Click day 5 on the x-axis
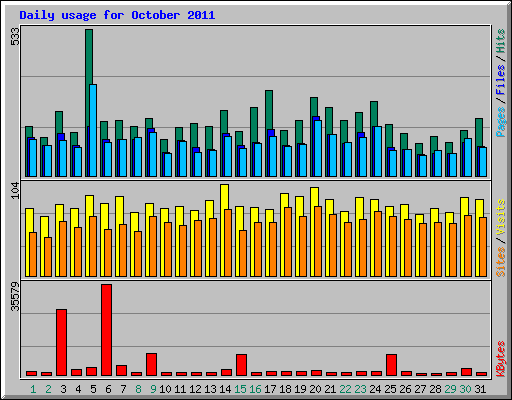This screenshot has width=512, height=400. point(93,389)
